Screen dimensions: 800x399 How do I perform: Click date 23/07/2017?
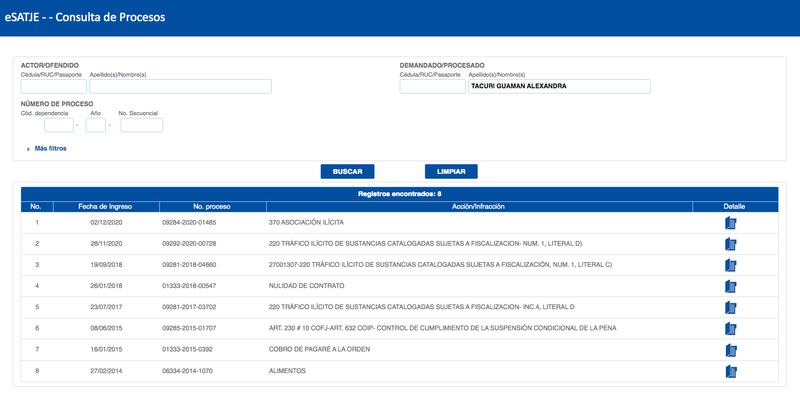click(x=106, y=307)
